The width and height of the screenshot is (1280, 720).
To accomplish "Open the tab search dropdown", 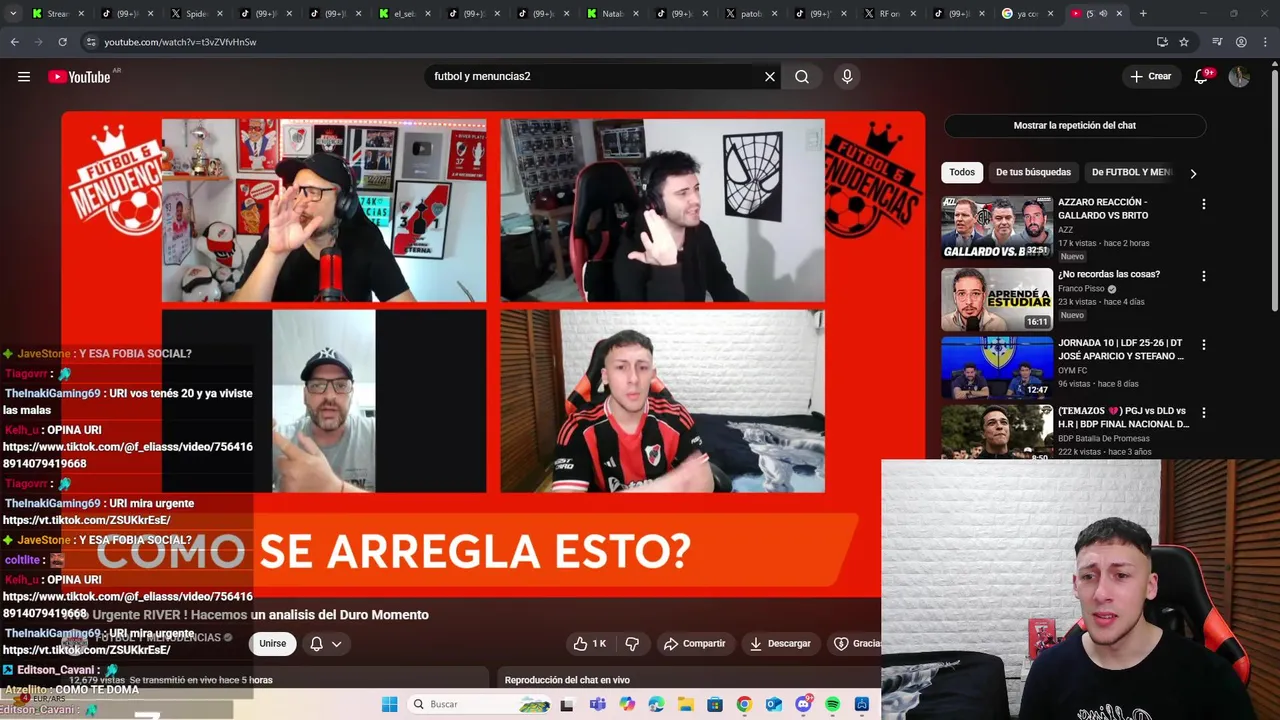I will click(13, 14).
